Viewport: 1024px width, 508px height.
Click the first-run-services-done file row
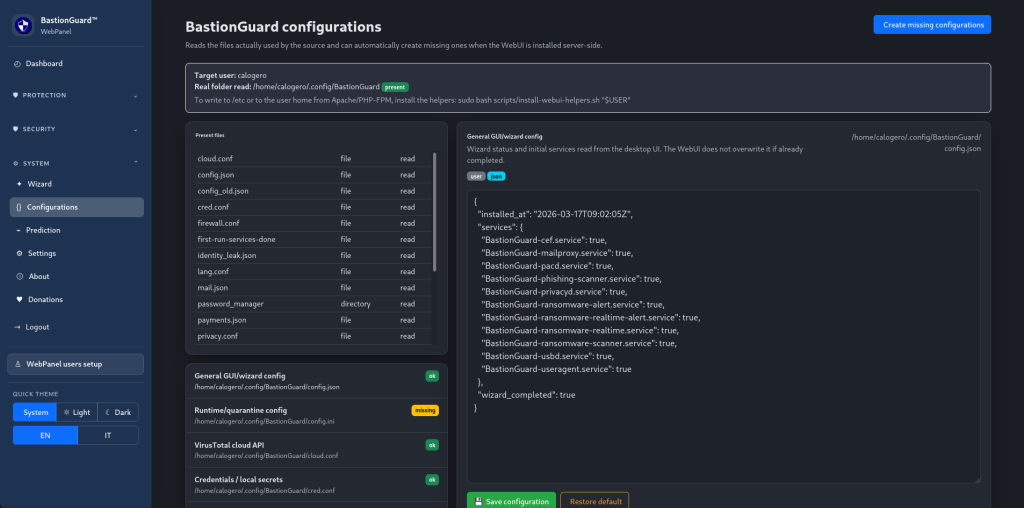click(313, 240)
